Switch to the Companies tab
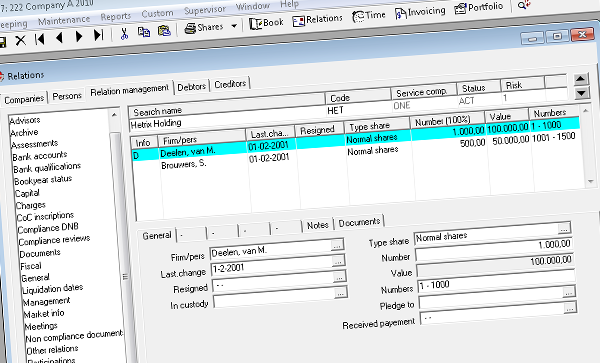The width and height of the screenshot is (600, 363). point(24,99)
